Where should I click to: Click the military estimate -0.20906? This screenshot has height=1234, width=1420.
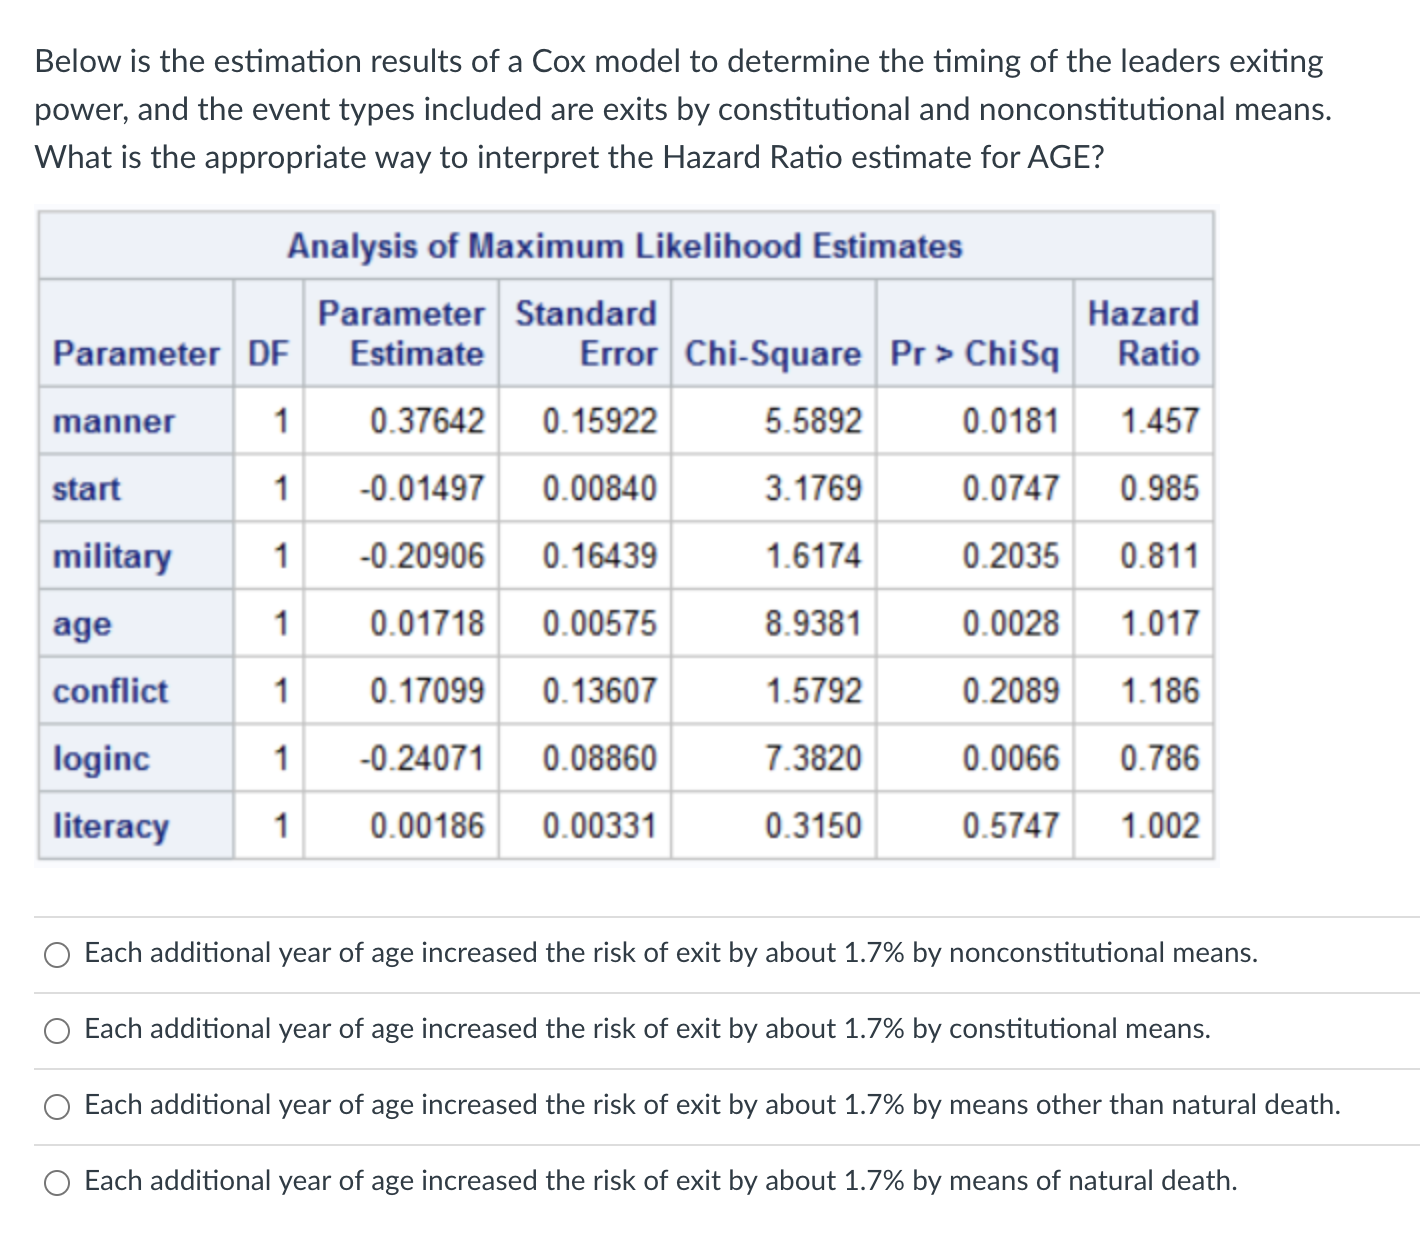(x=422, y=556)
